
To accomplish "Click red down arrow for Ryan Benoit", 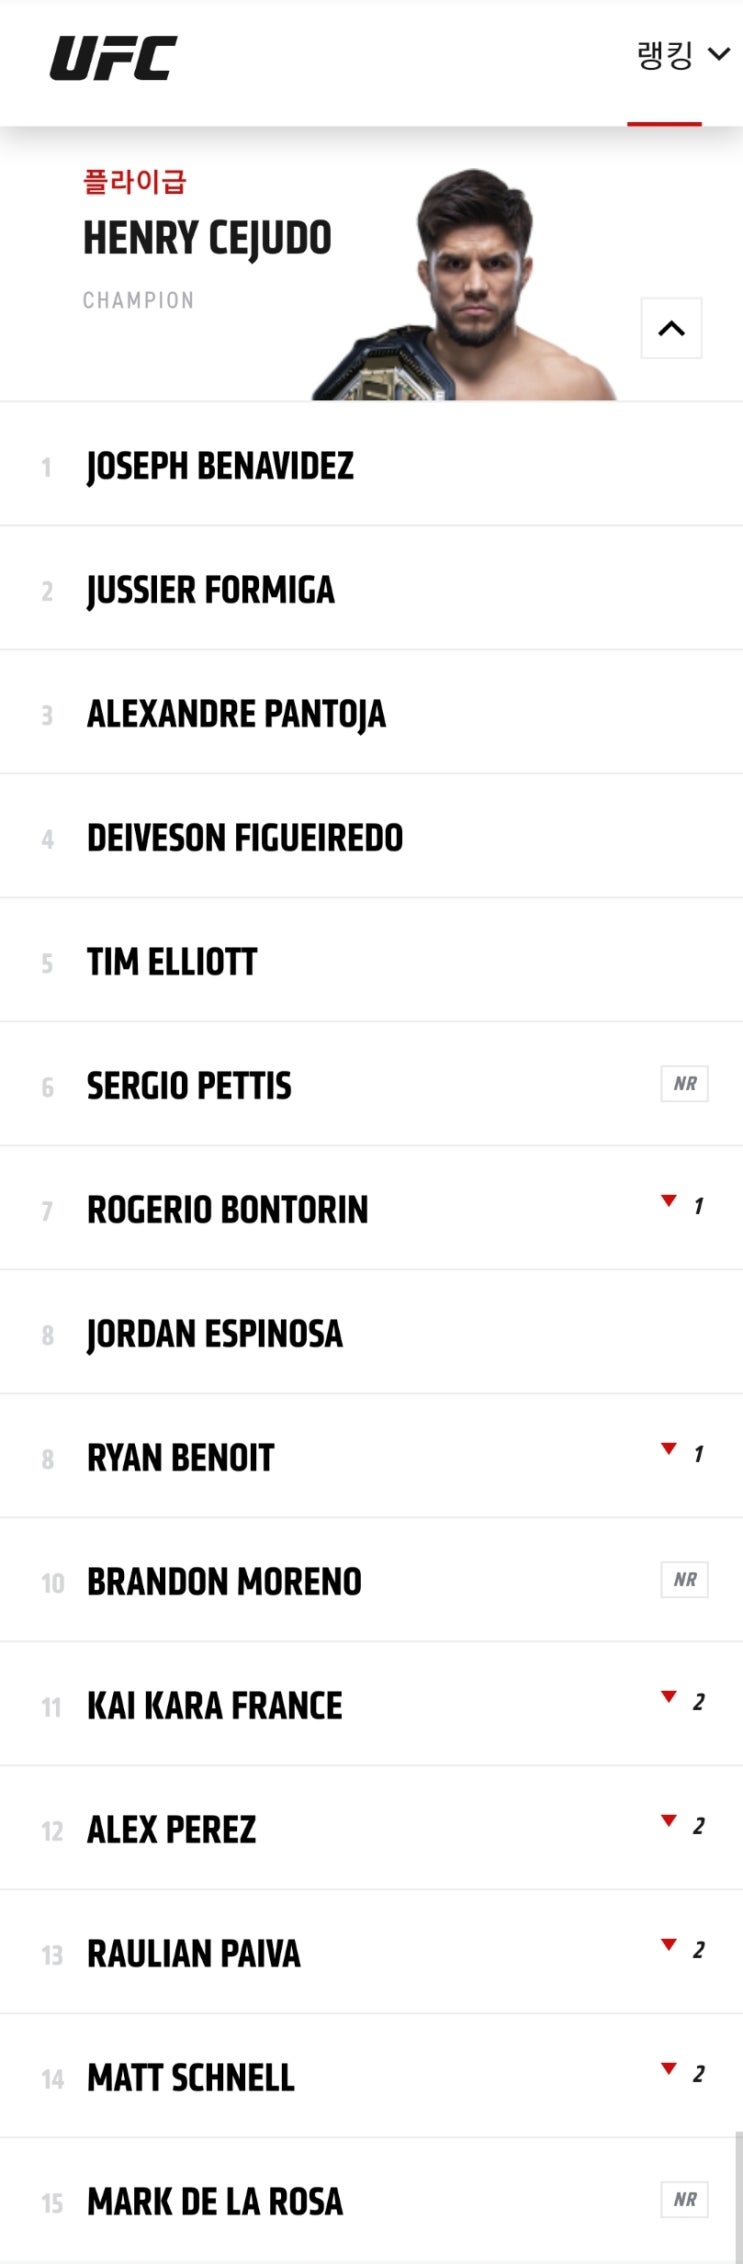I will click(669, 1450).
